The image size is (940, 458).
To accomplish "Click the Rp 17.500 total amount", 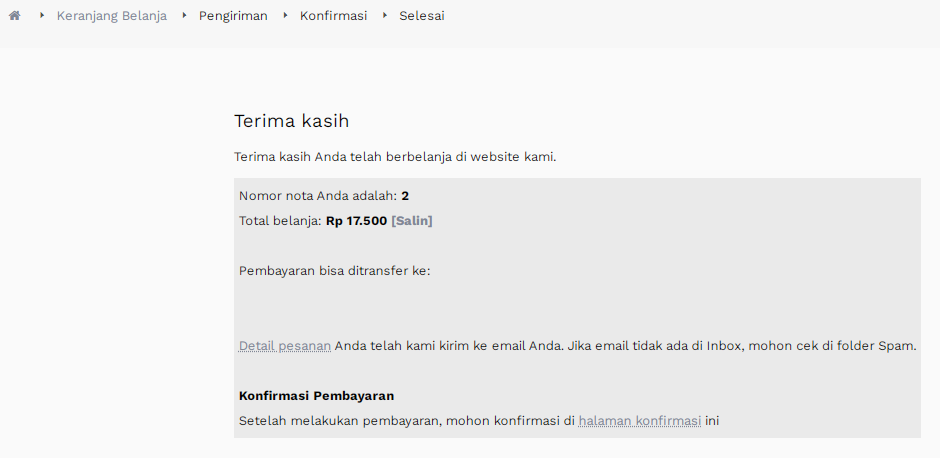I will 357,221.
